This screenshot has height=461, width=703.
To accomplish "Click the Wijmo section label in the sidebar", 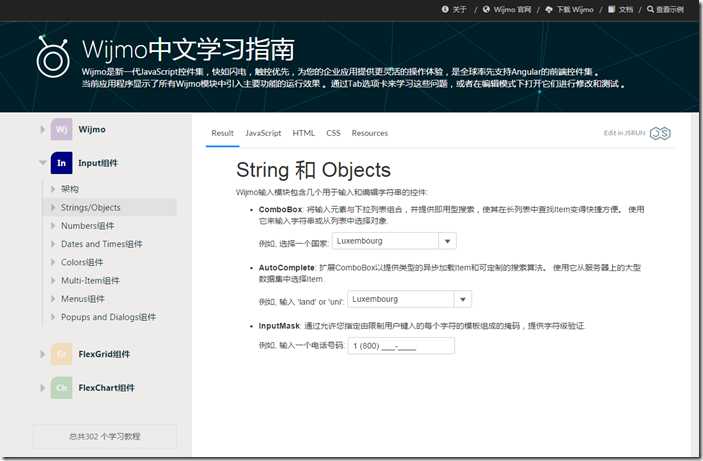I will point(92,130).
